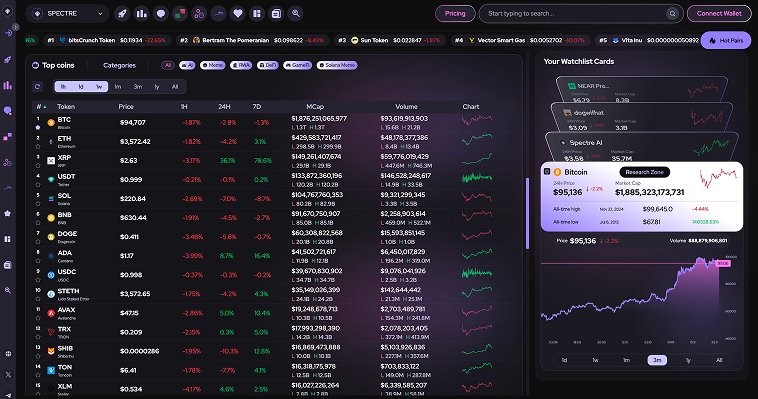758x399 pixels.
Task: Click the chat bubble icon in the top toolbar
Action: (160, 14)
